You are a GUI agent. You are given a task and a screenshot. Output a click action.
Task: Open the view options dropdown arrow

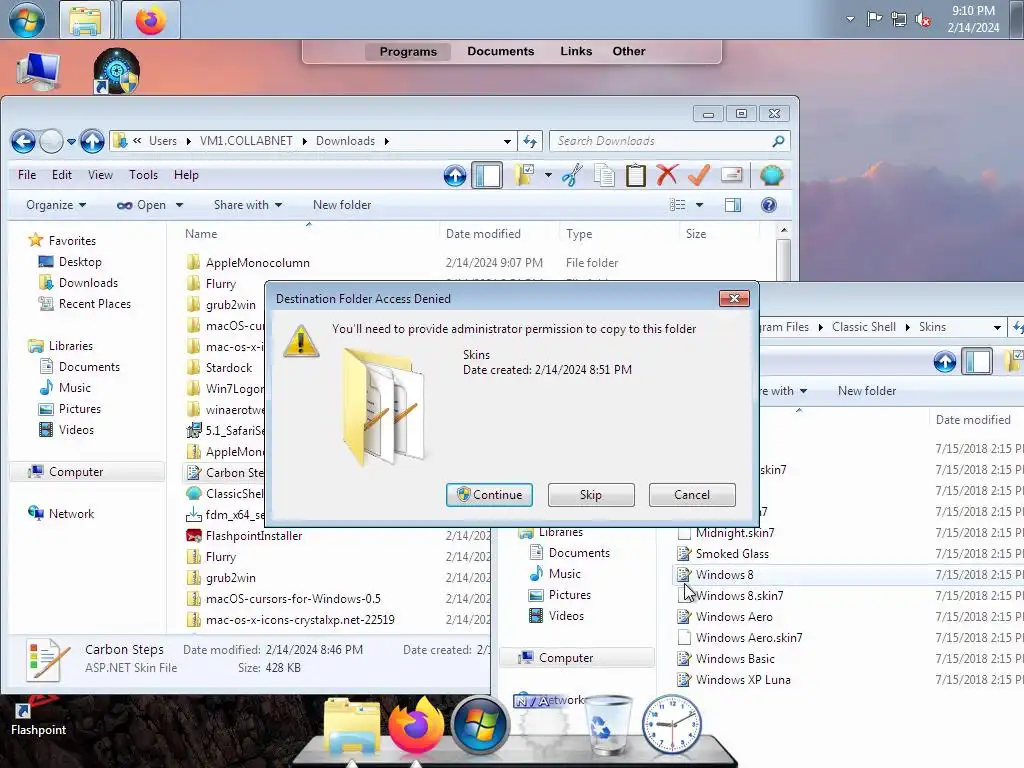coord(699,205)
